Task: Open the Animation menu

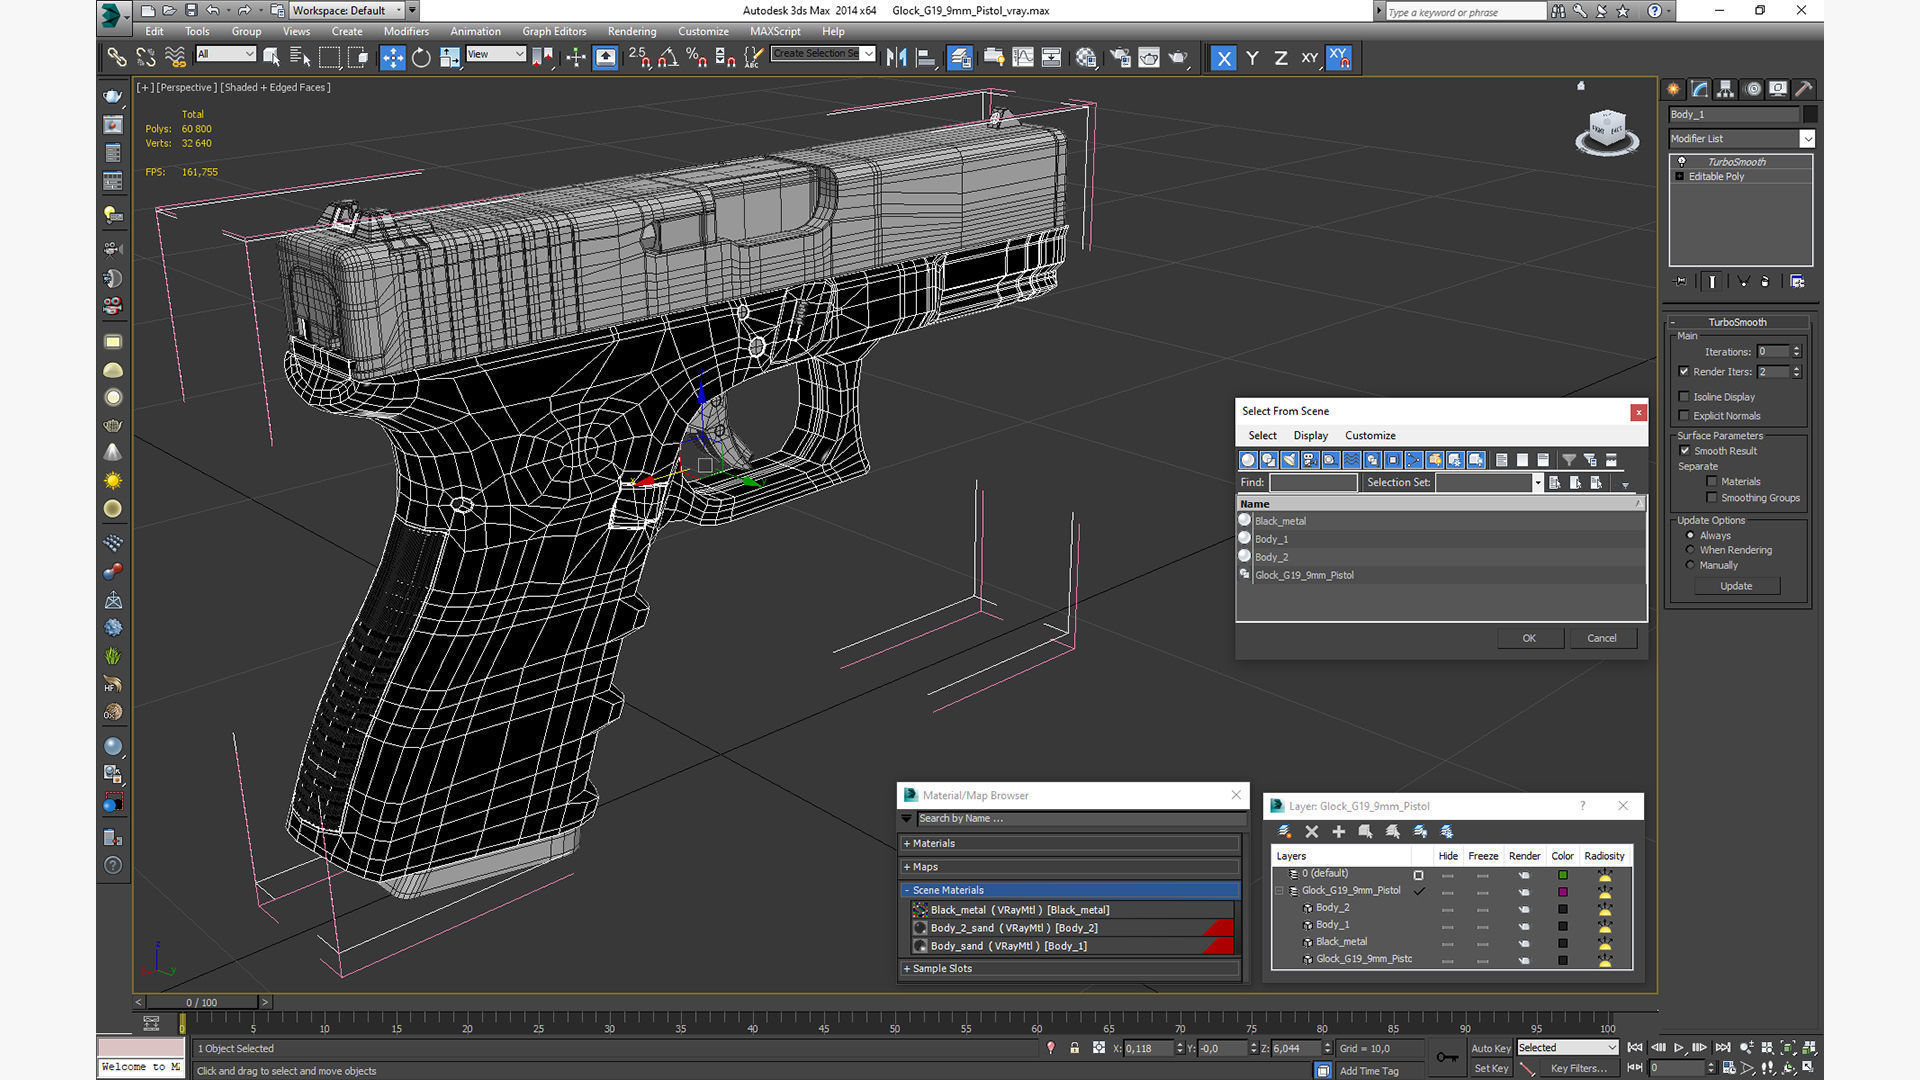Action: click(475, 31)
